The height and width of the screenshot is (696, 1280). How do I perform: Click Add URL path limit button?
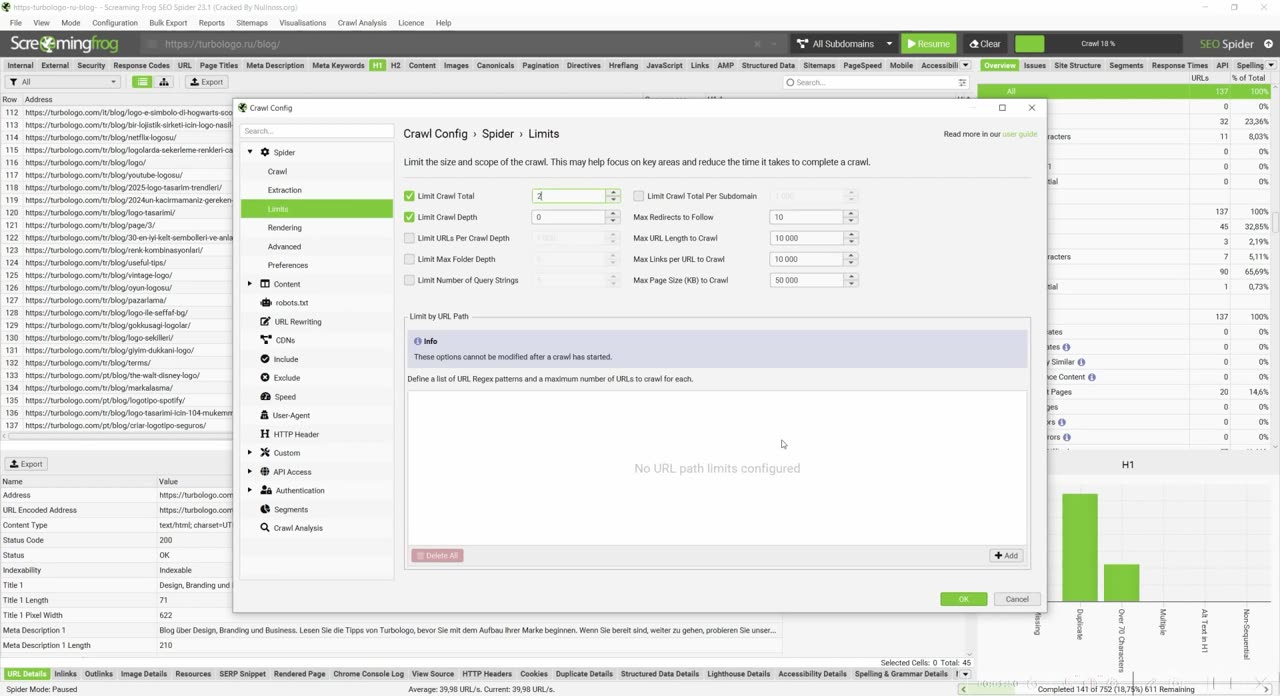1006,555
